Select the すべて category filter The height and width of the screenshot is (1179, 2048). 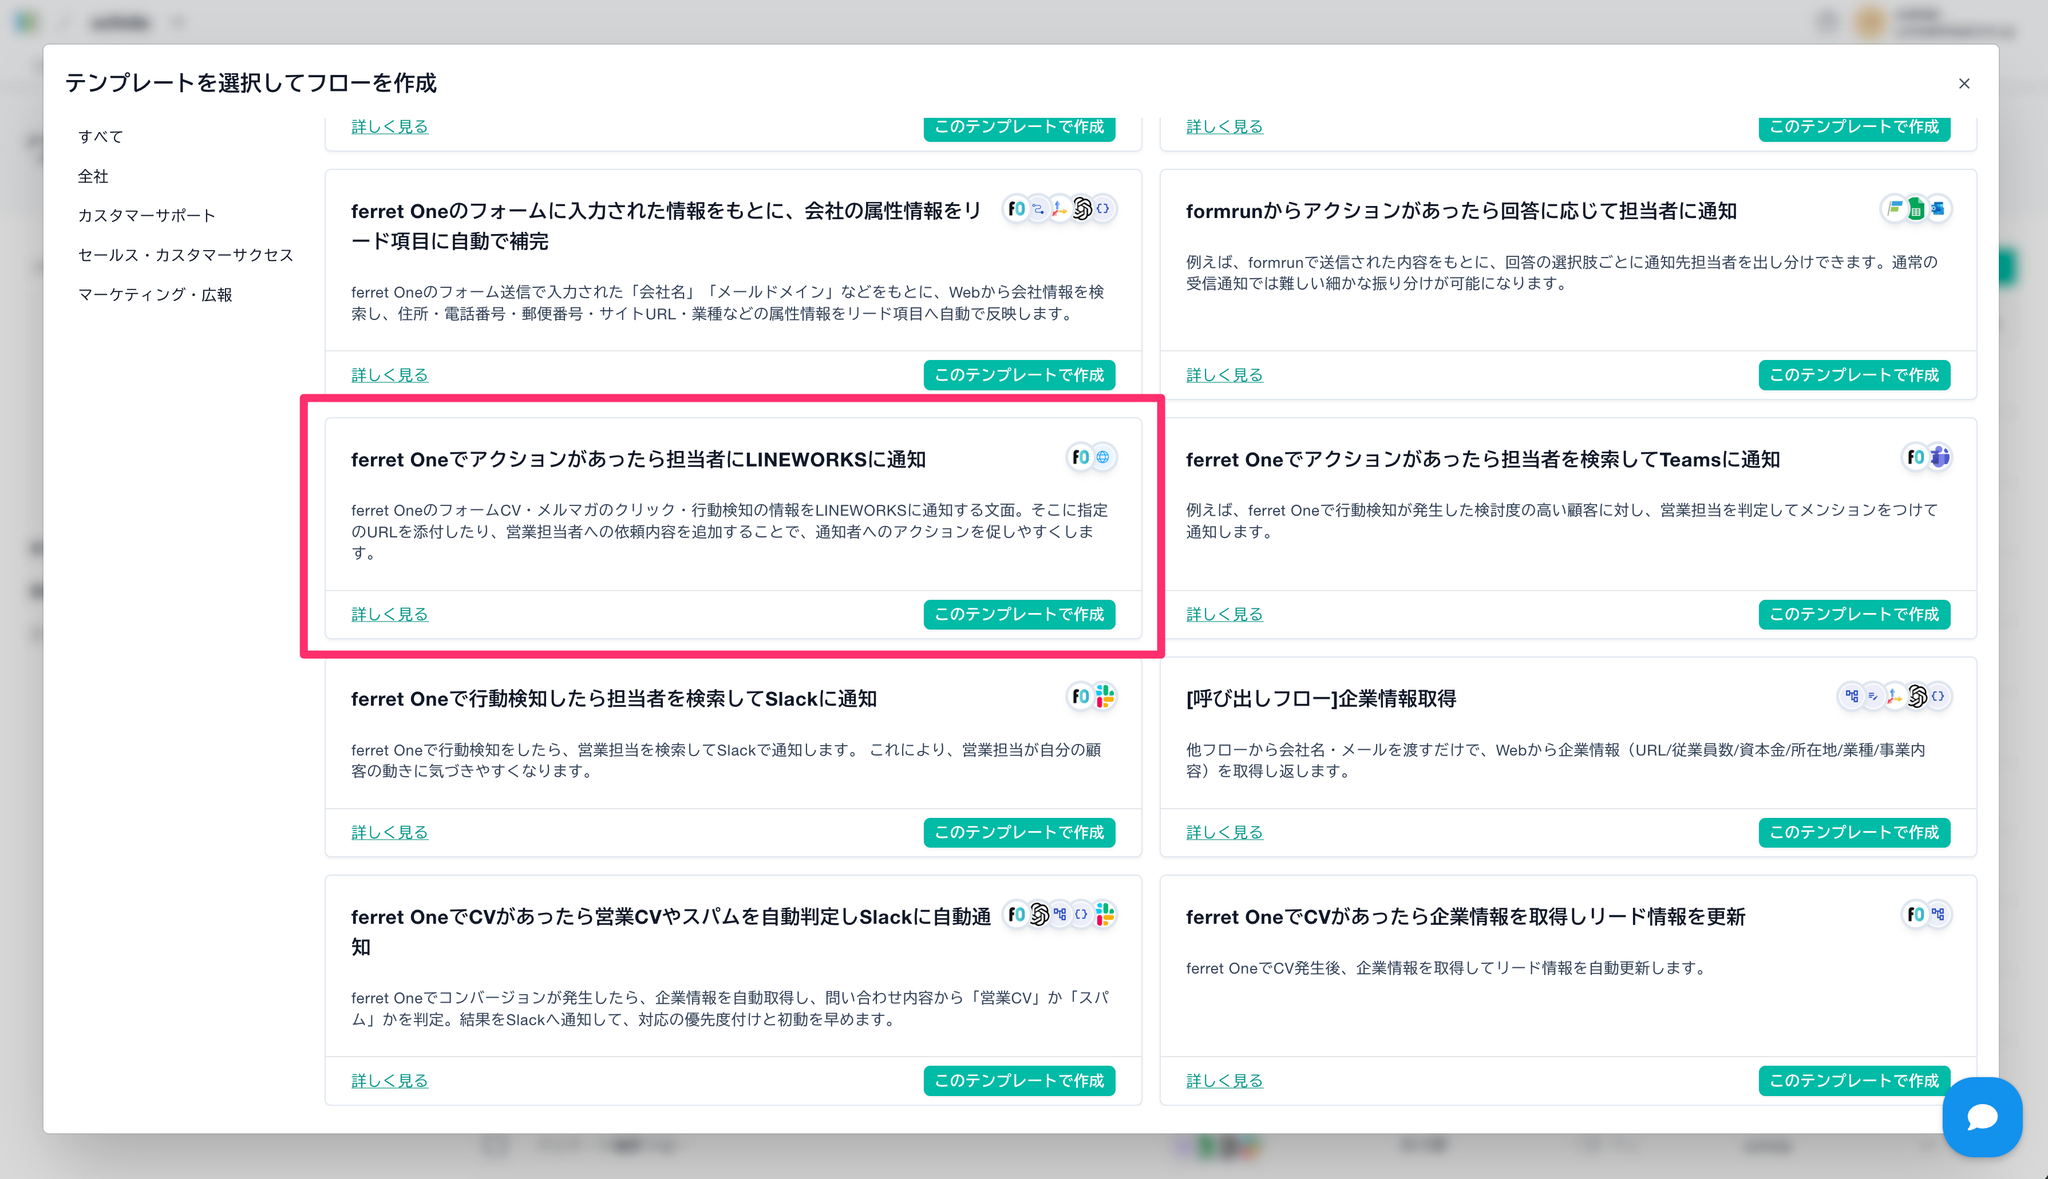(x=101, y=137)
